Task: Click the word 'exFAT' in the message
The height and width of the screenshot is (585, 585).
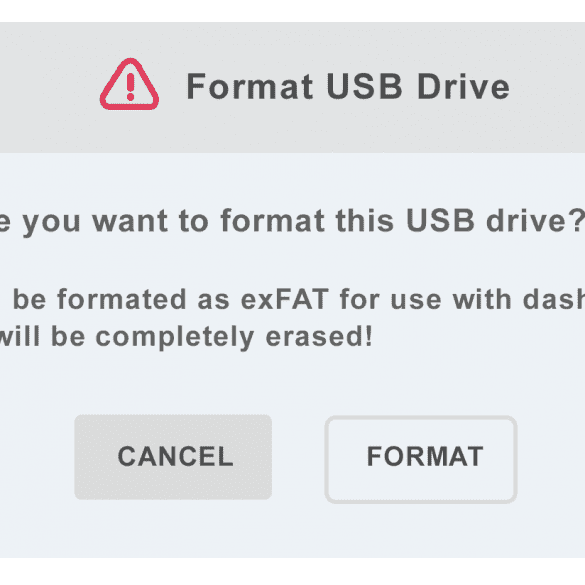Action: point(285,300)
